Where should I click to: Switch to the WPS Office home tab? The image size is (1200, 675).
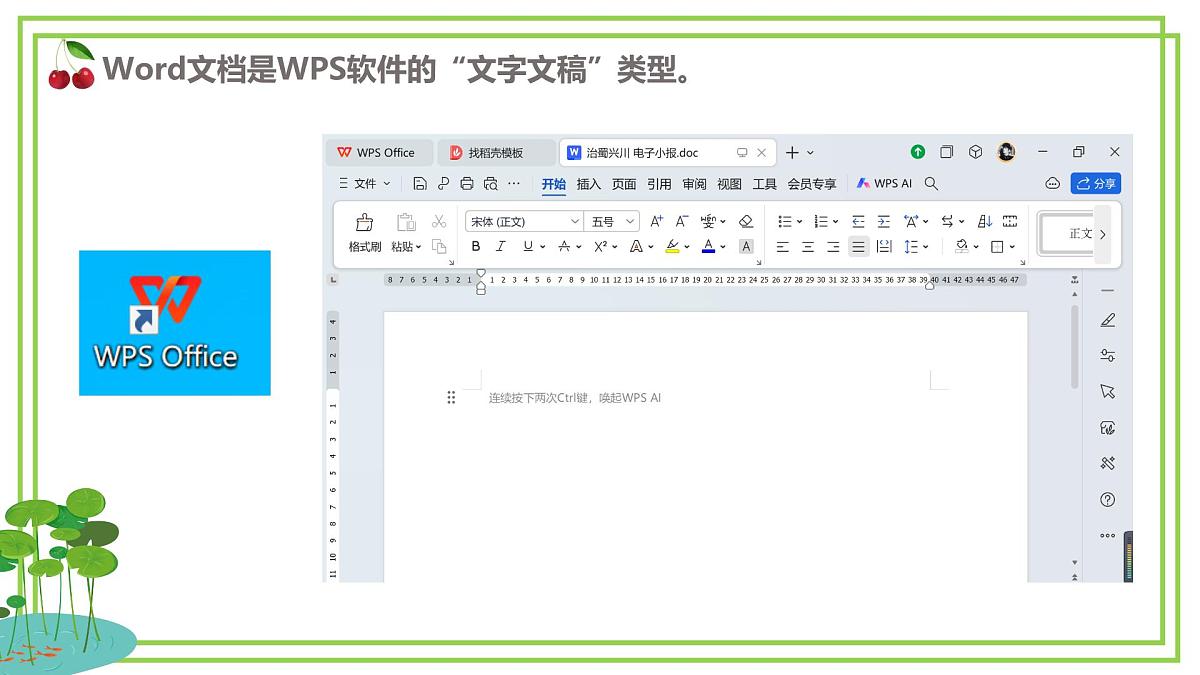[x=379, y=153]
